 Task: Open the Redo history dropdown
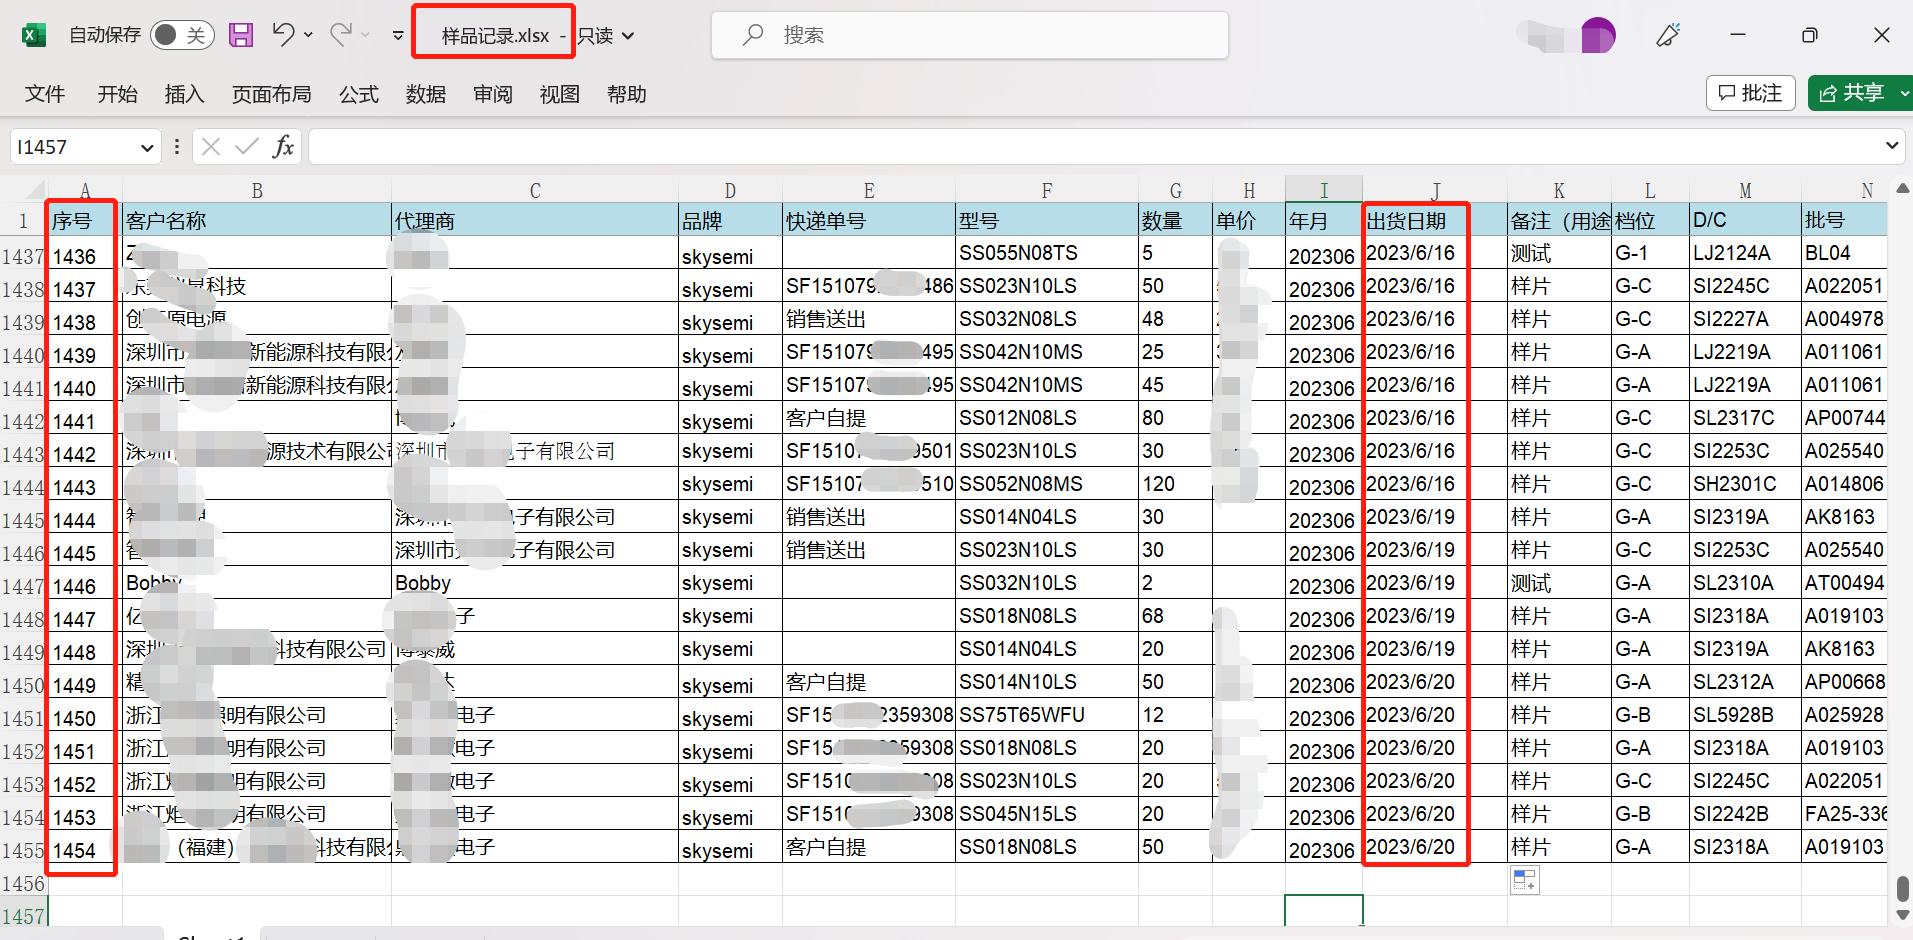click(366, 35)
